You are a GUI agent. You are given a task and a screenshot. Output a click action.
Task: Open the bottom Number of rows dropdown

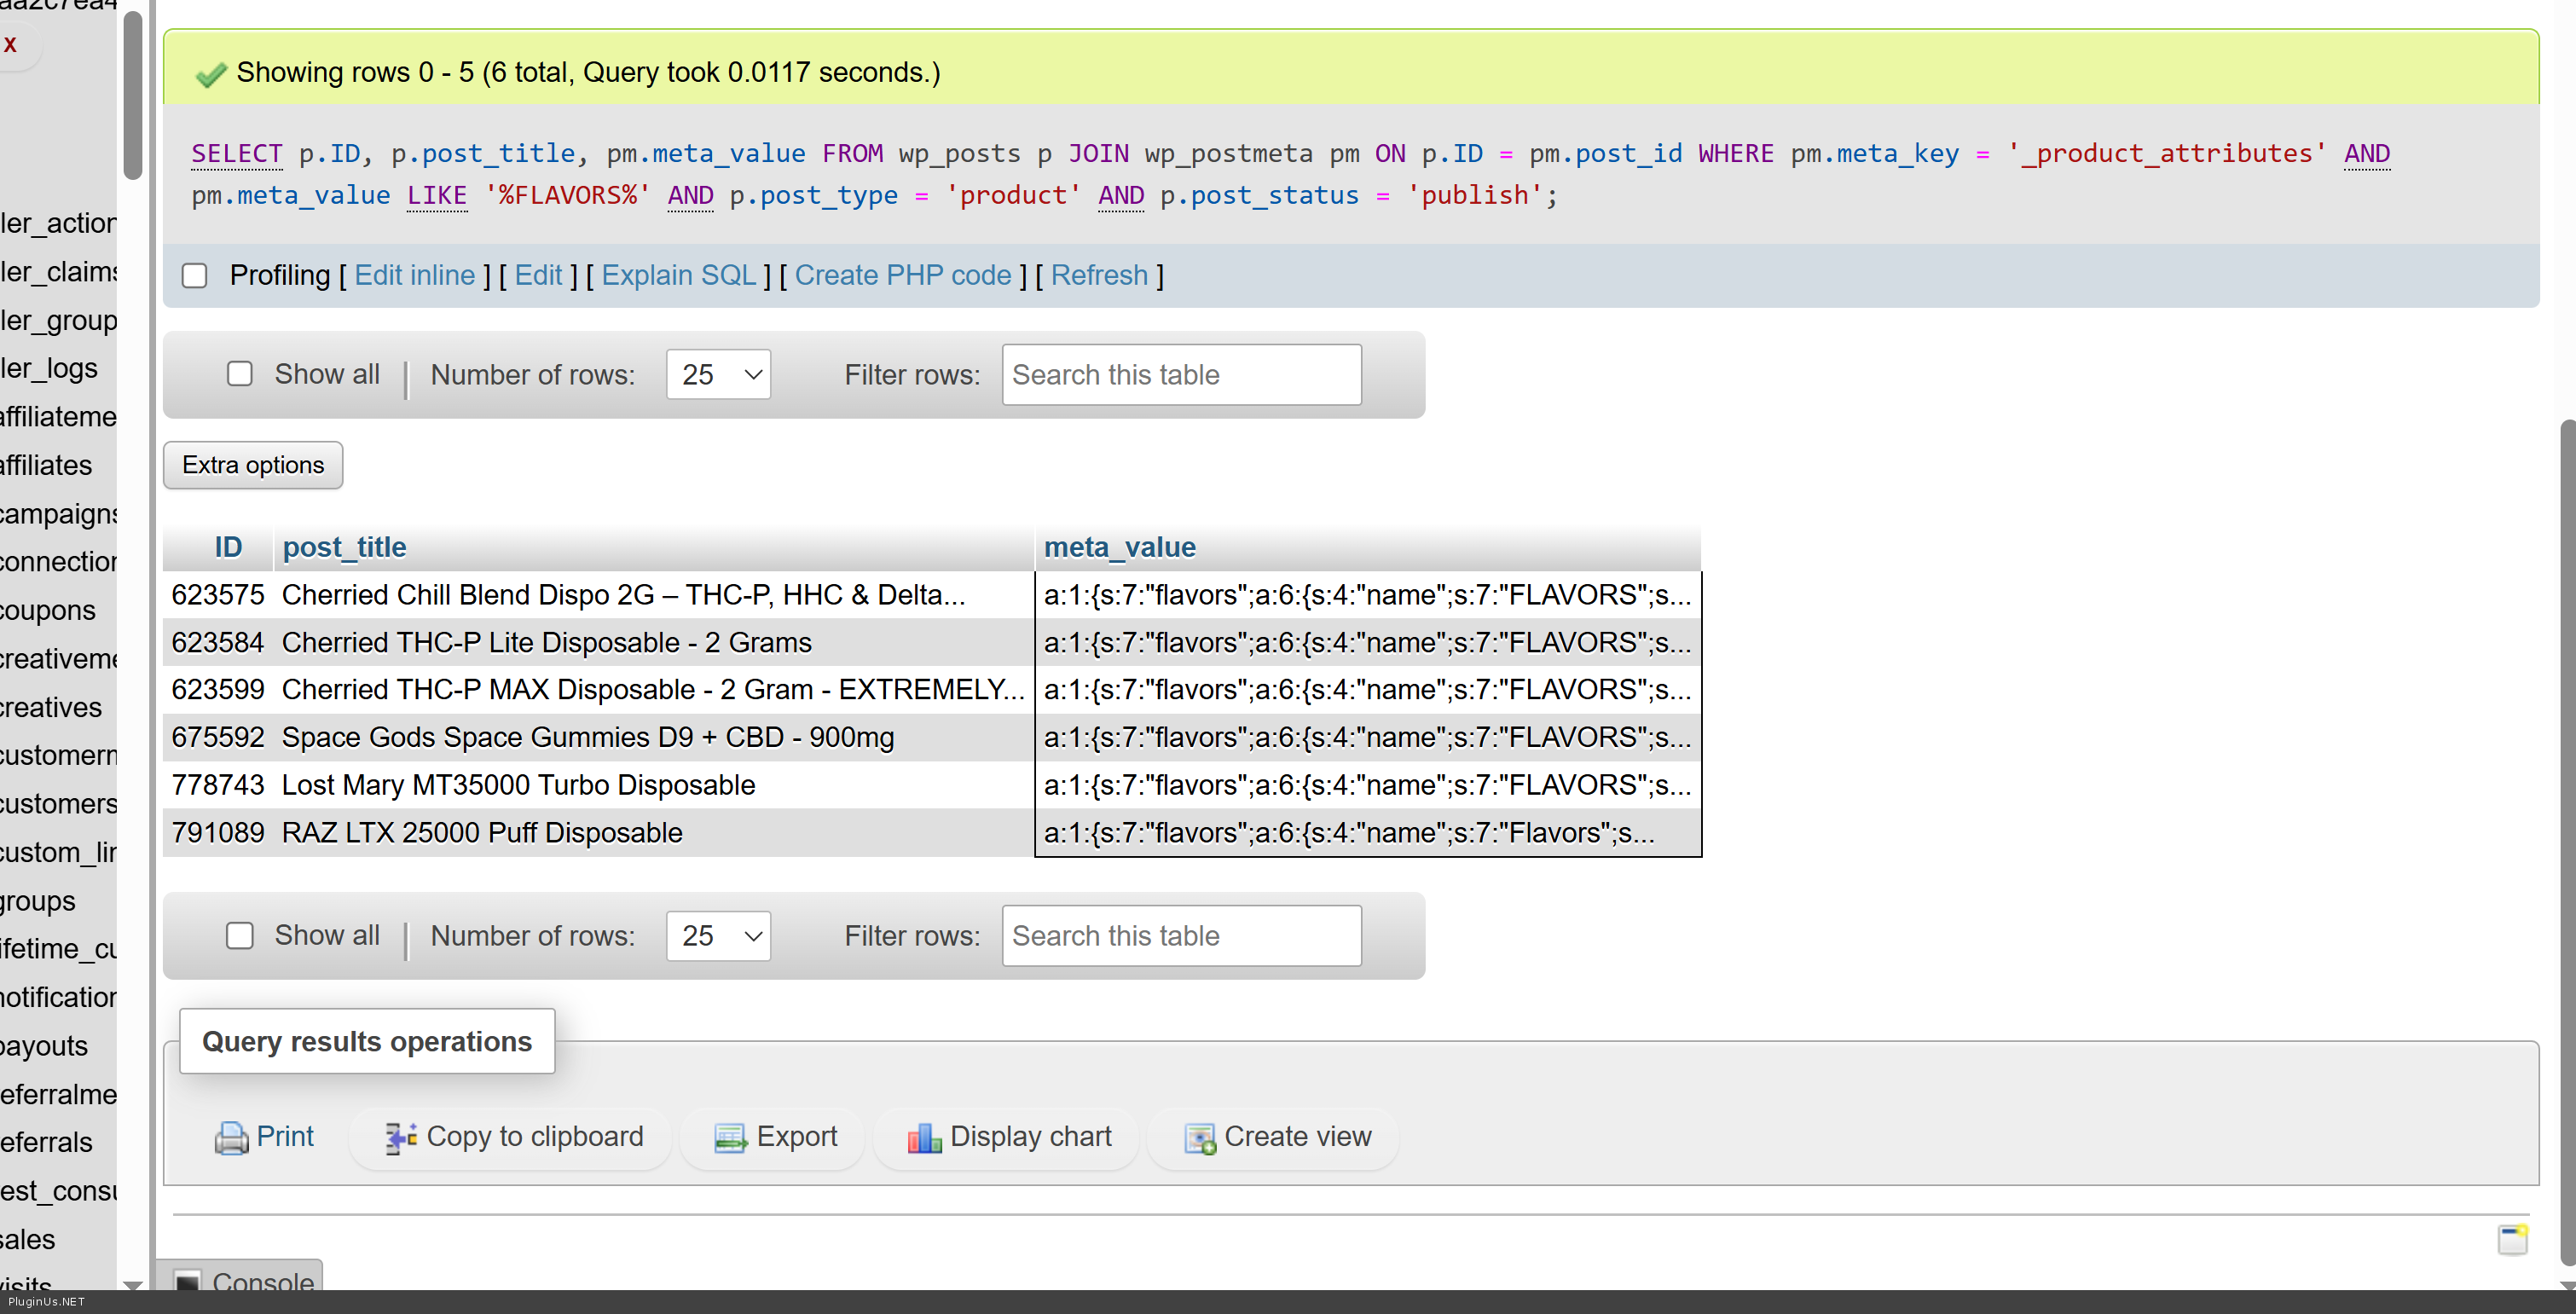point(718,935)
